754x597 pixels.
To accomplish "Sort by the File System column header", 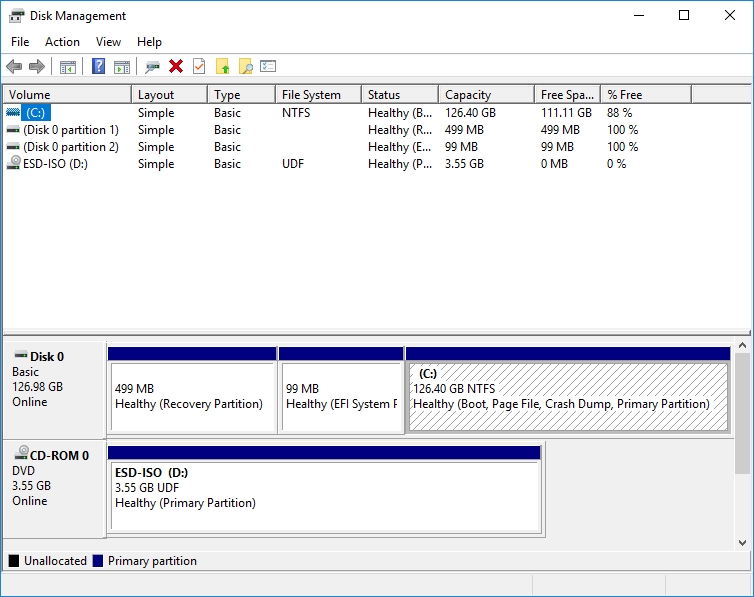I will pyautogui.click(x=319, y=95).
